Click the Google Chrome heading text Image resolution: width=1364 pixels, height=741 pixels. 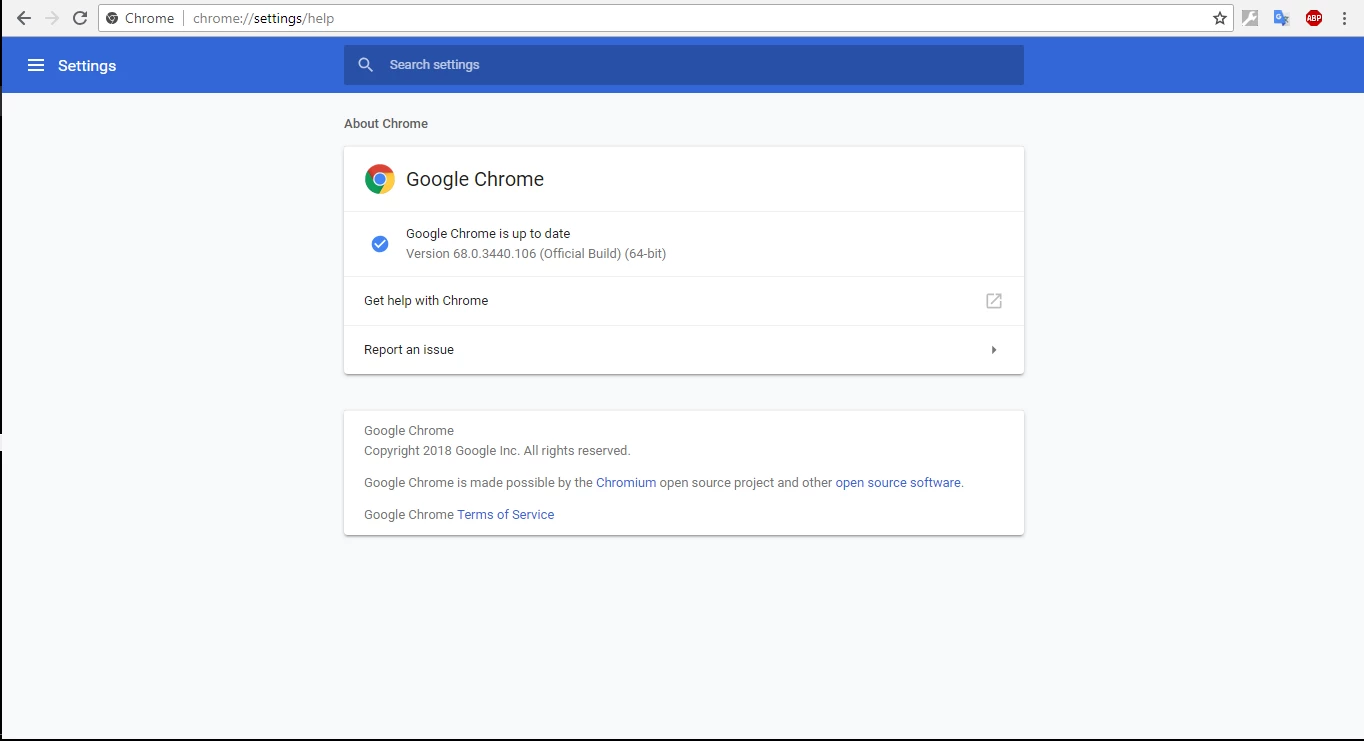475,179
